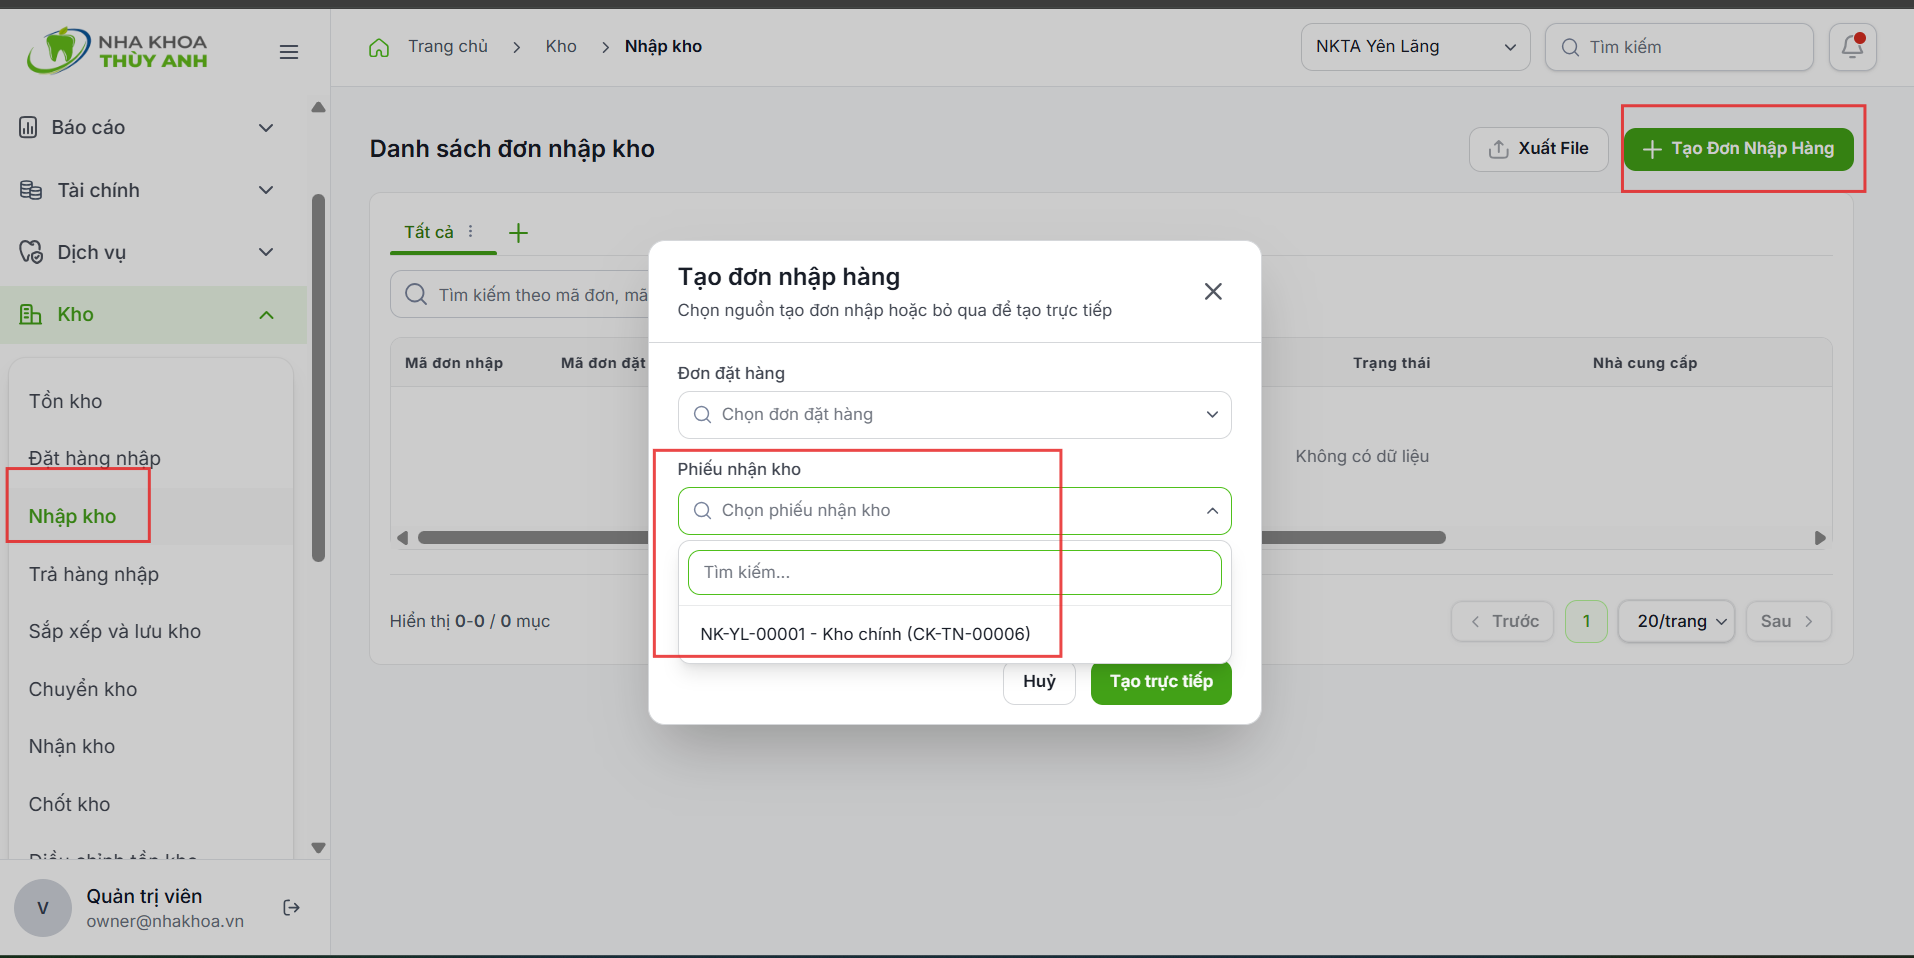Click the plus icon to add a tab

point(518,233)
